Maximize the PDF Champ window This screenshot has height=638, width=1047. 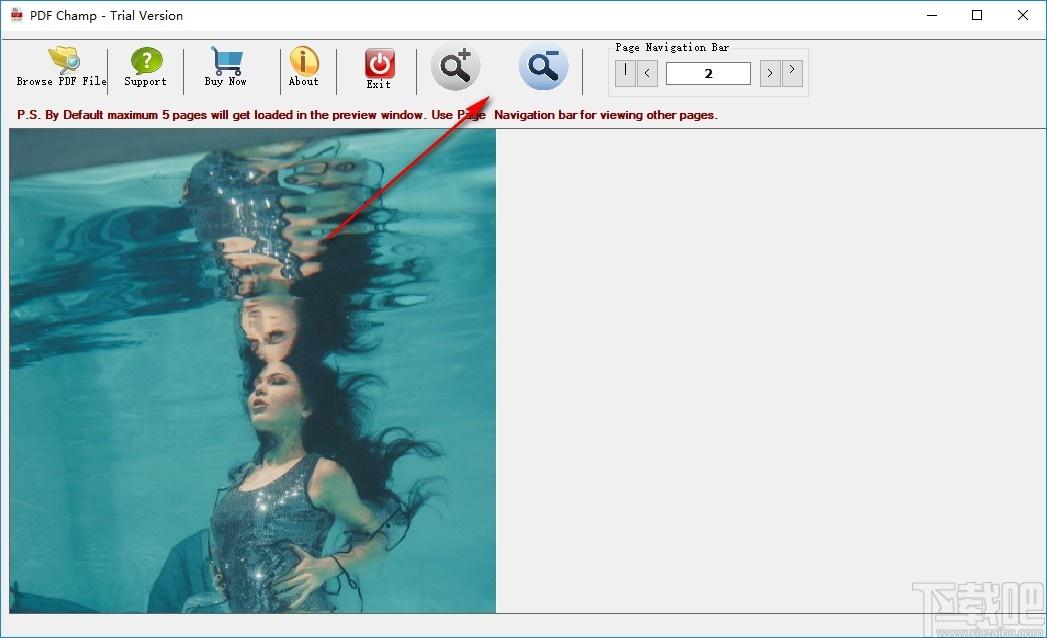(977, 15)
